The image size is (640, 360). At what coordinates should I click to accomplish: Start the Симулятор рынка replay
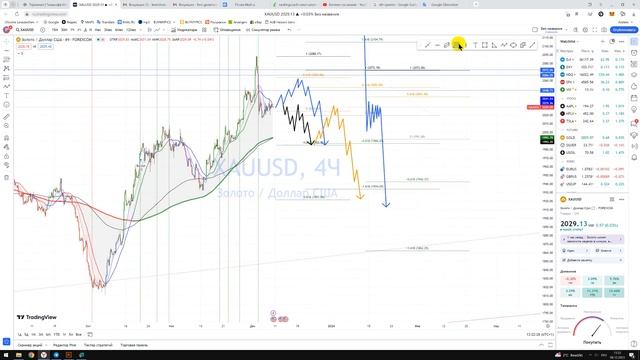[x=263, y=30]
